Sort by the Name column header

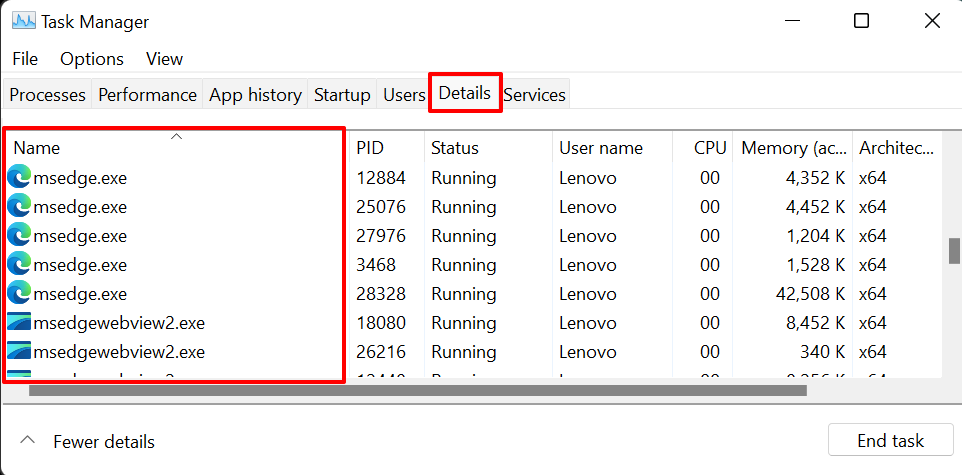click(37, 148)
